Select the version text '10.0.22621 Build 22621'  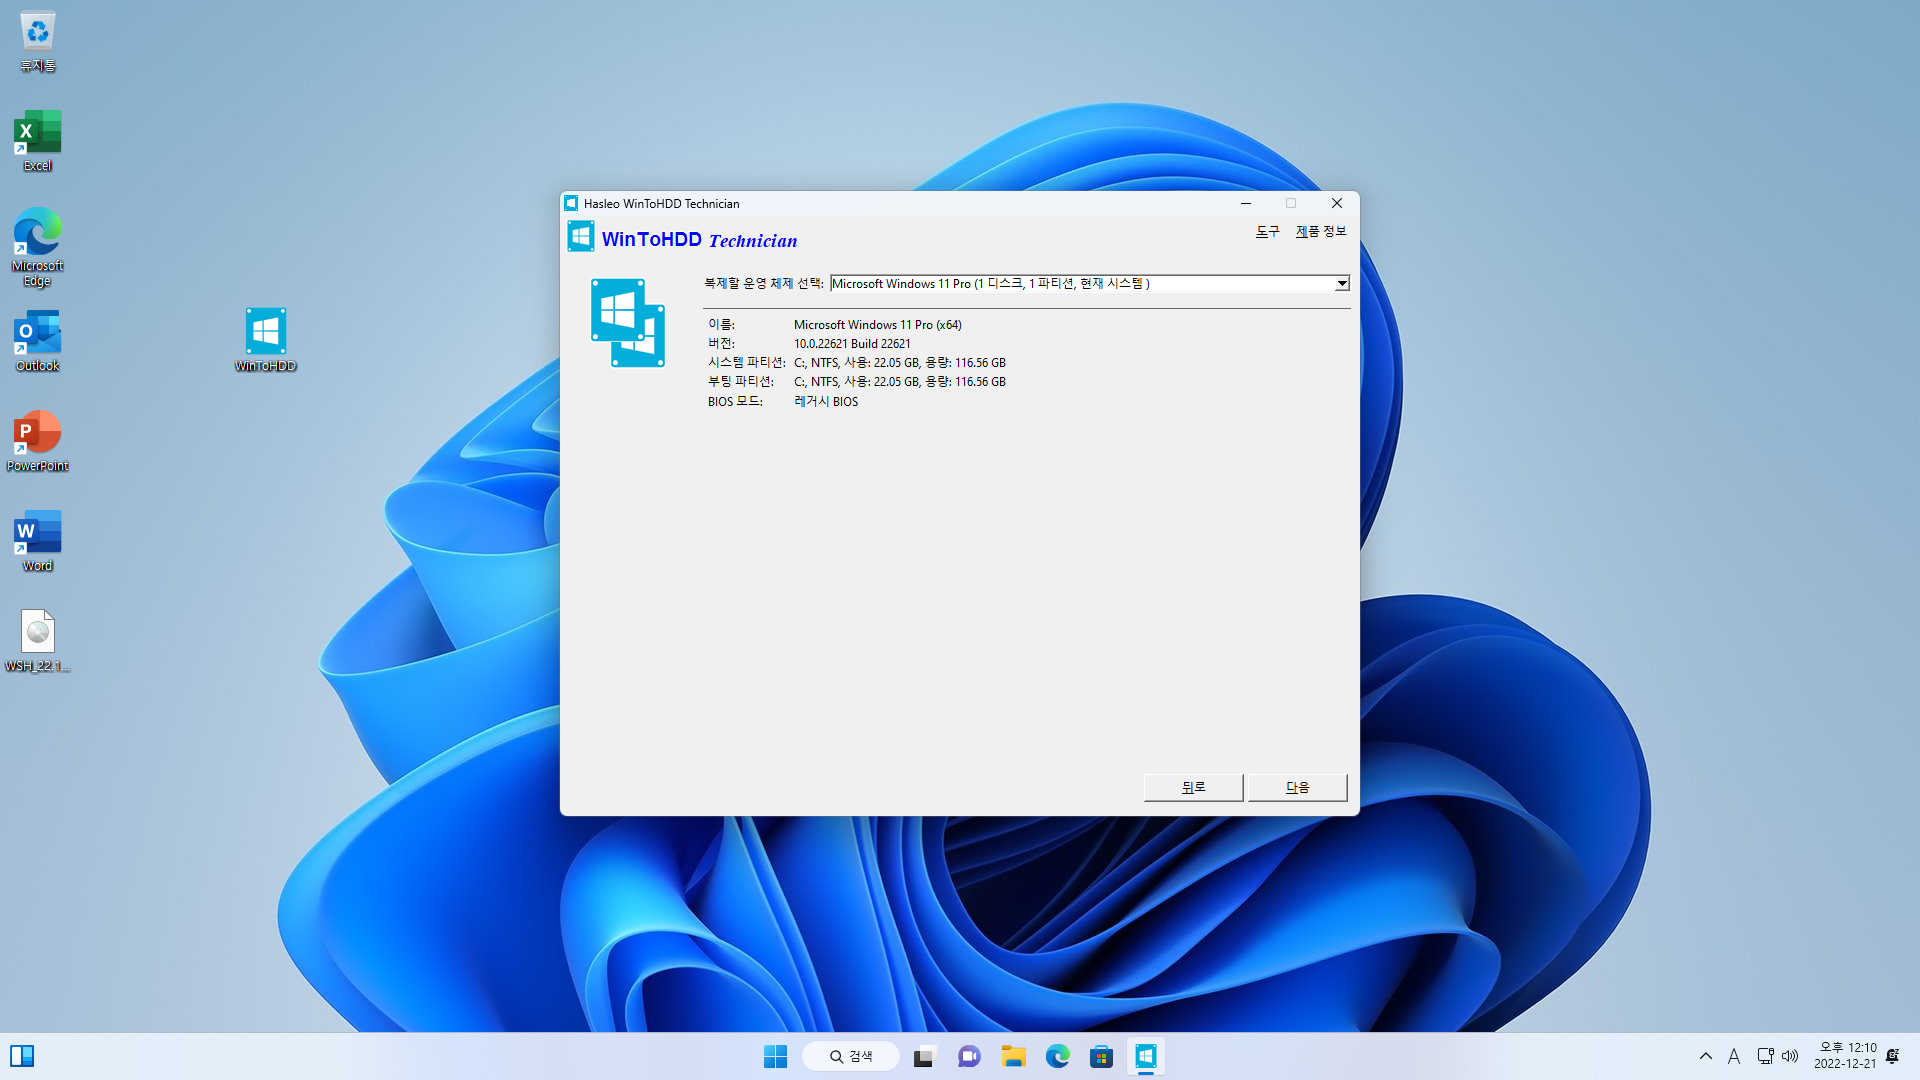pyautogui.click(x=852, y=344)
